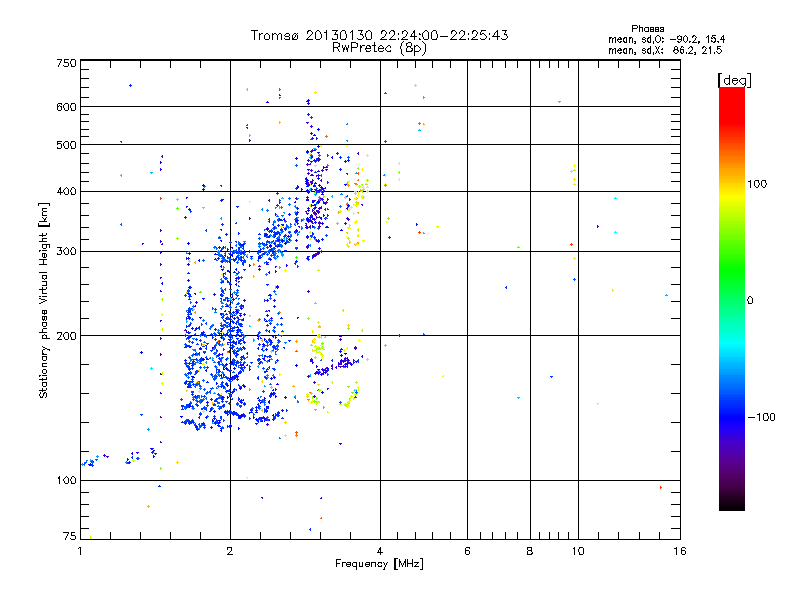
Task: Click the '8' frequency axis tick label
Action: [530, 551]
